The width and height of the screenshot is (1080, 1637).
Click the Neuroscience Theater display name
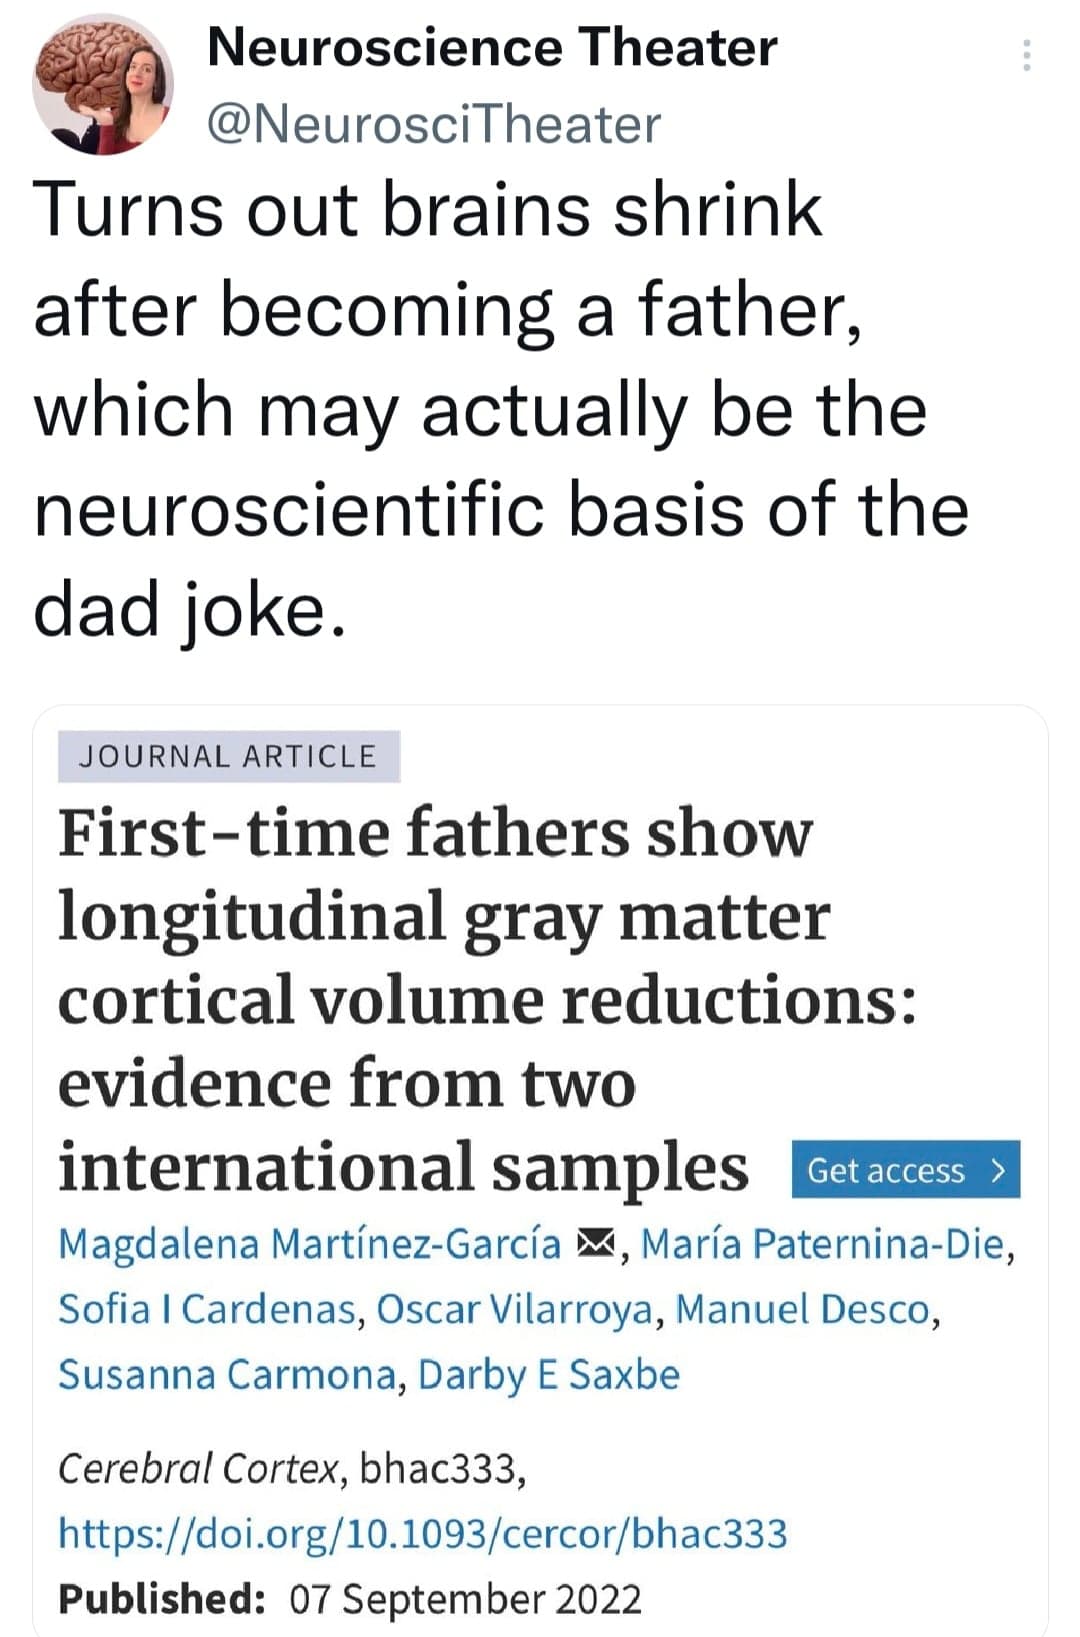pos(492,48)
